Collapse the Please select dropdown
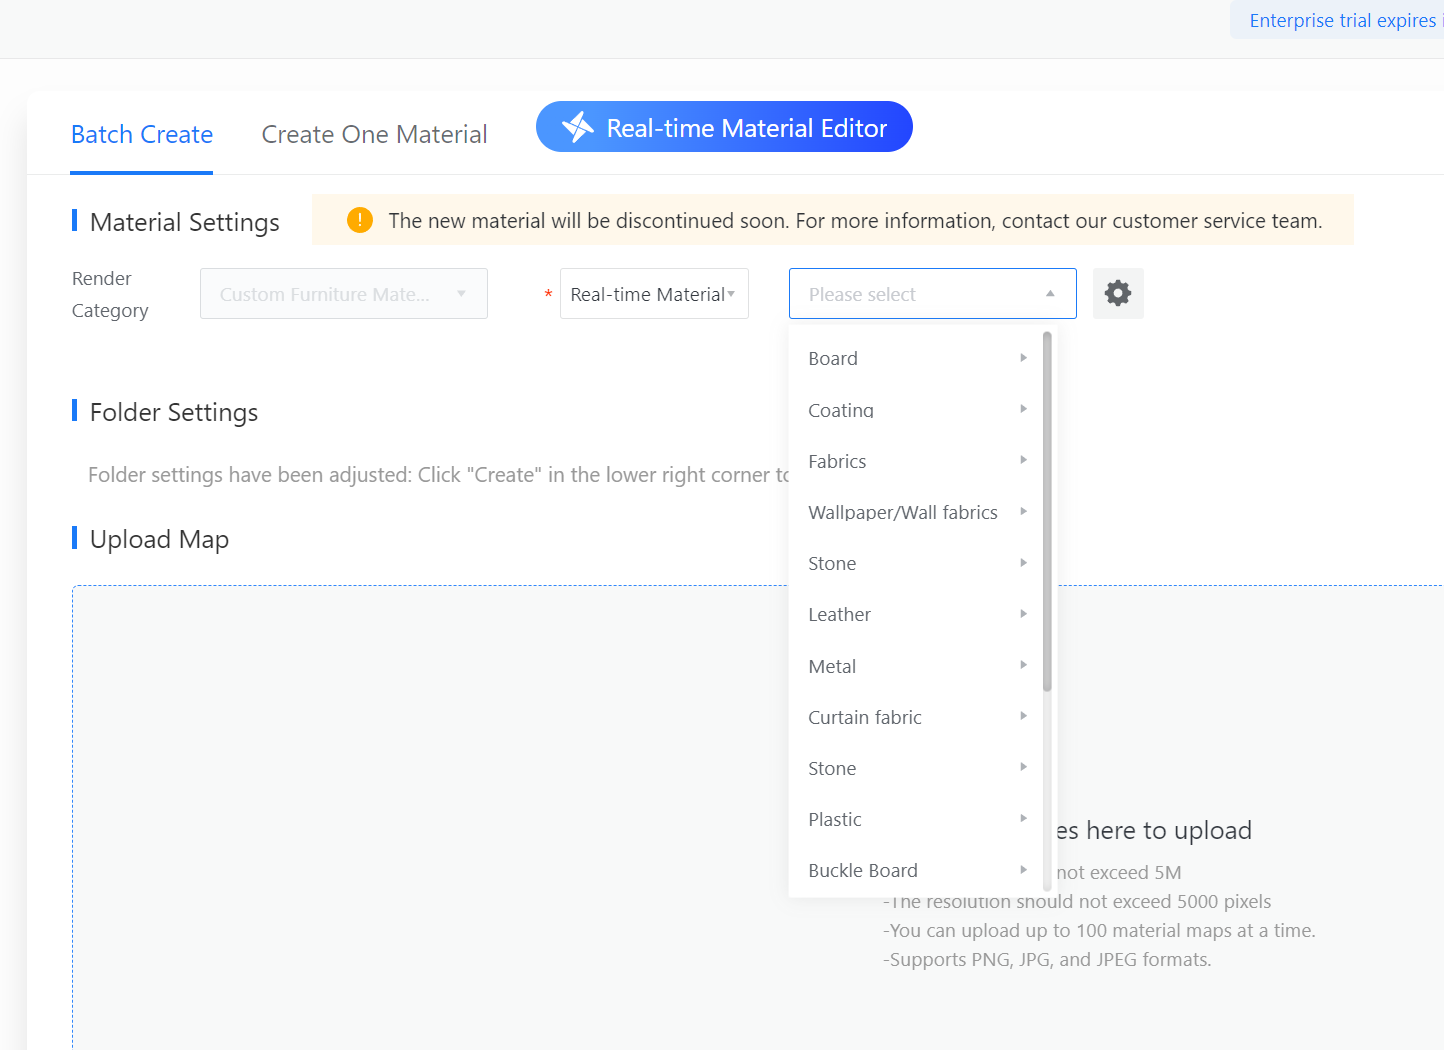This screenshot has height=1050, width=1444. coord(1050,294)
